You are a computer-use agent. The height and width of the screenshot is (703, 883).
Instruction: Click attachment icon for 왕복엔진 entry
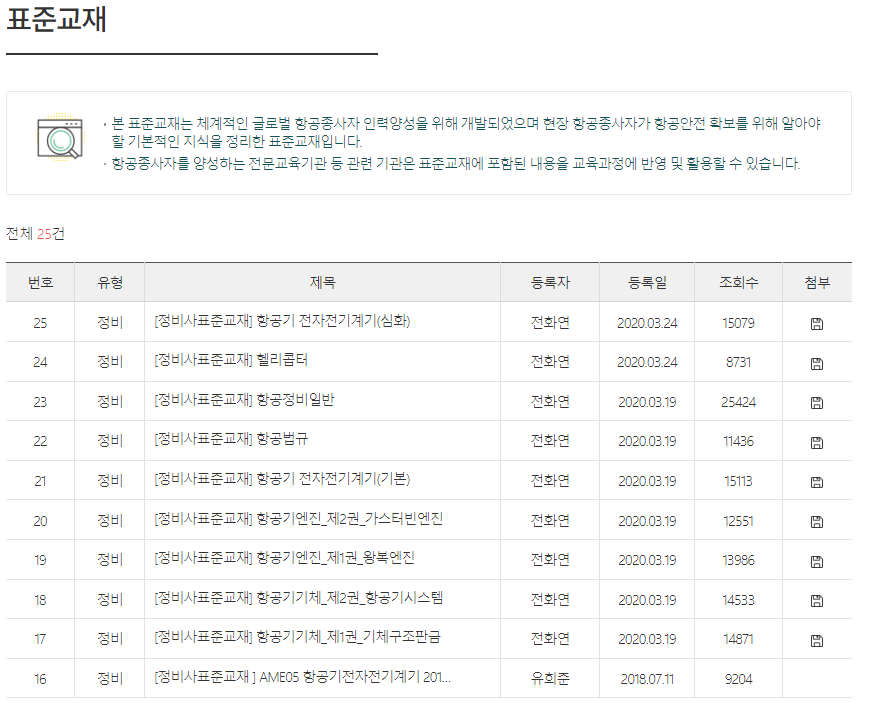pyautogui.click(x=818, y=559)
